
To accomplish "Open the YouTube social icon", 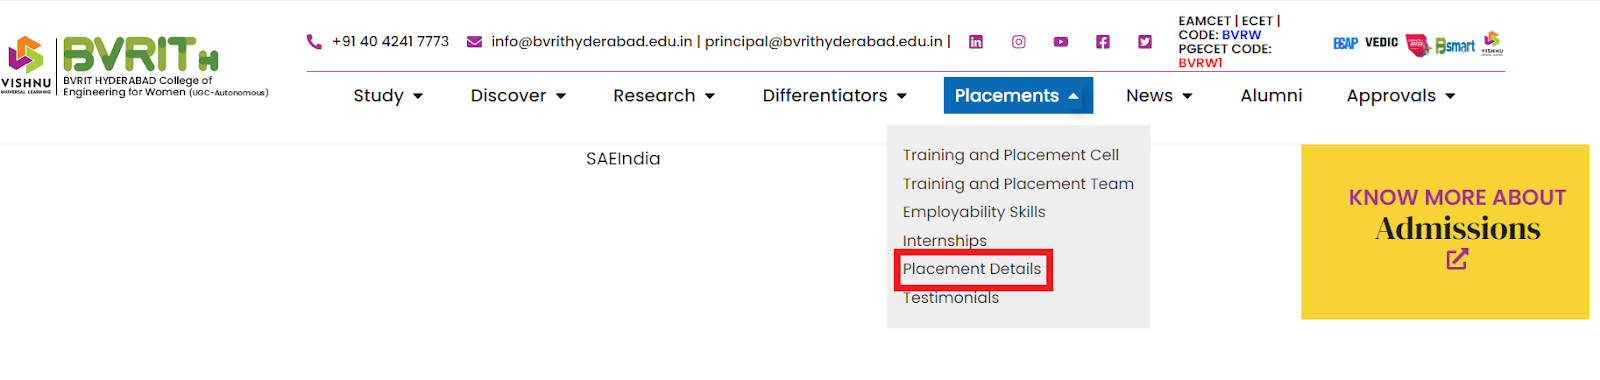I will (1060, 42).
